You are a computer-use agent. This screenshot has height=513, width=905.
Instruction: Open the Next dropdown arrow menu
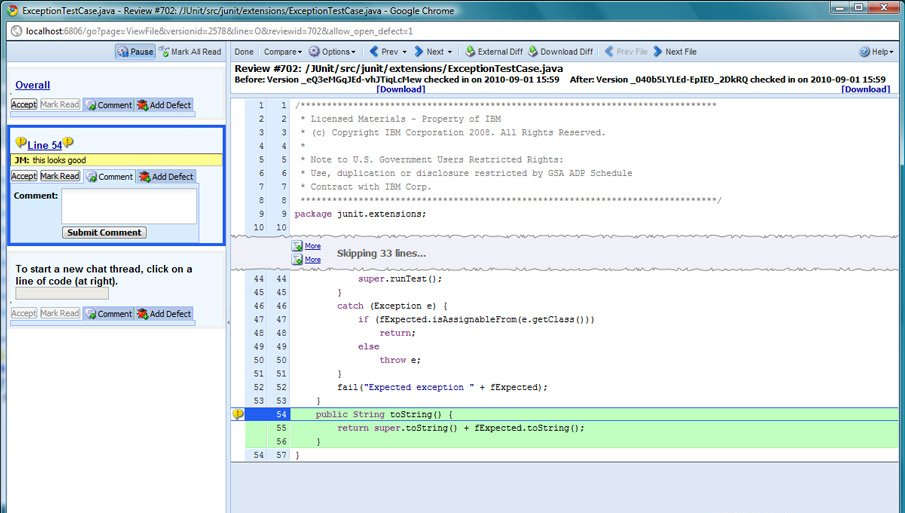(450, 52)
